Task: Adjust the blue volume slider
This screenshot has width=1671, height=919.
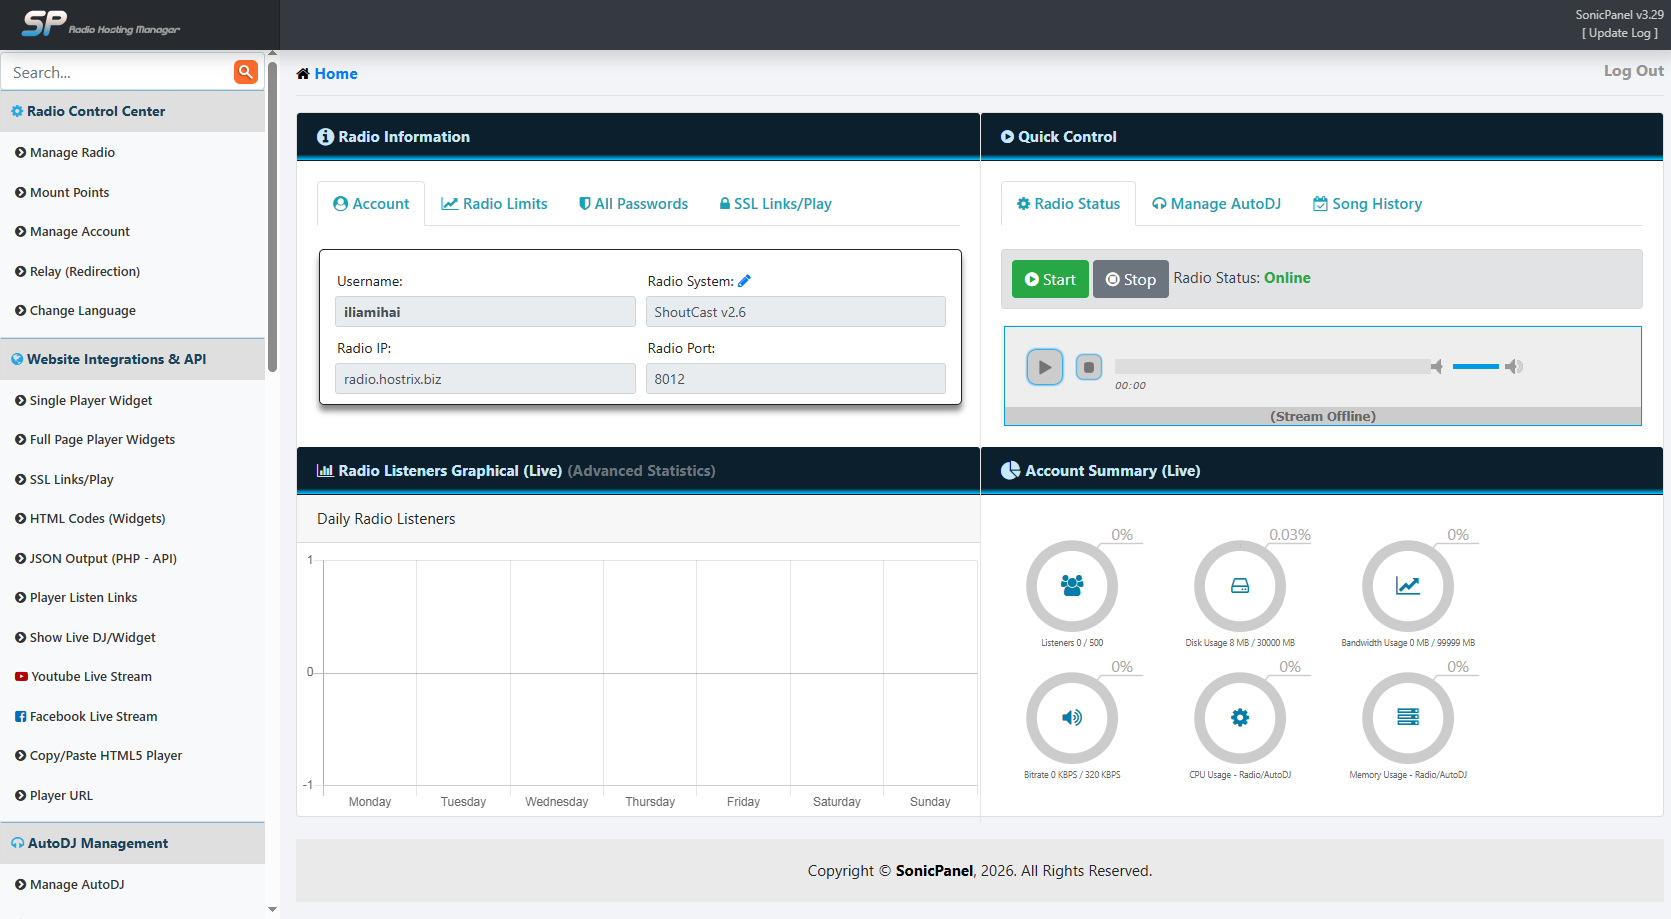Action: pos(1475,367)
